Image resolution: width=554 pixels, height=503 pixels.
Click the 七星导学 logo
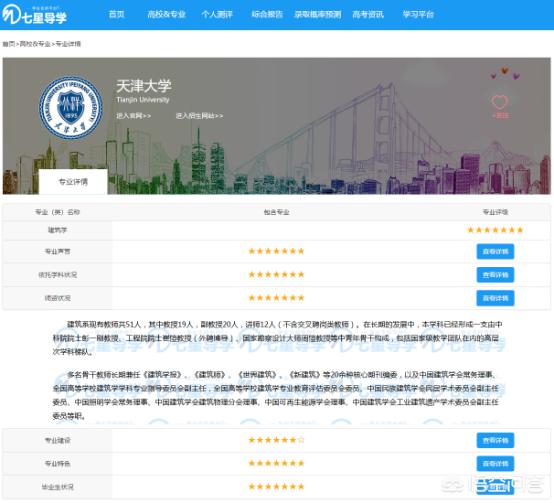click(34, 14)
